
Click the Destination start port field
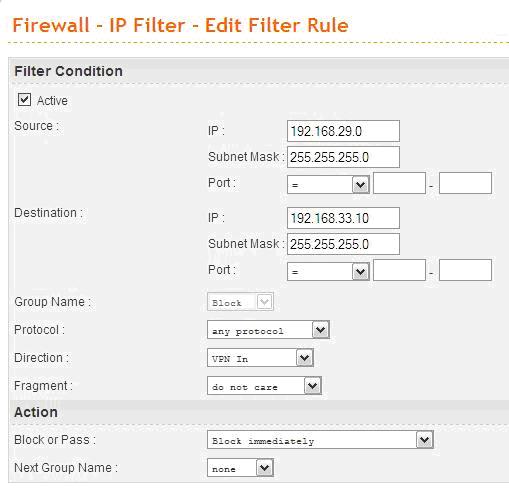(399, 270)
